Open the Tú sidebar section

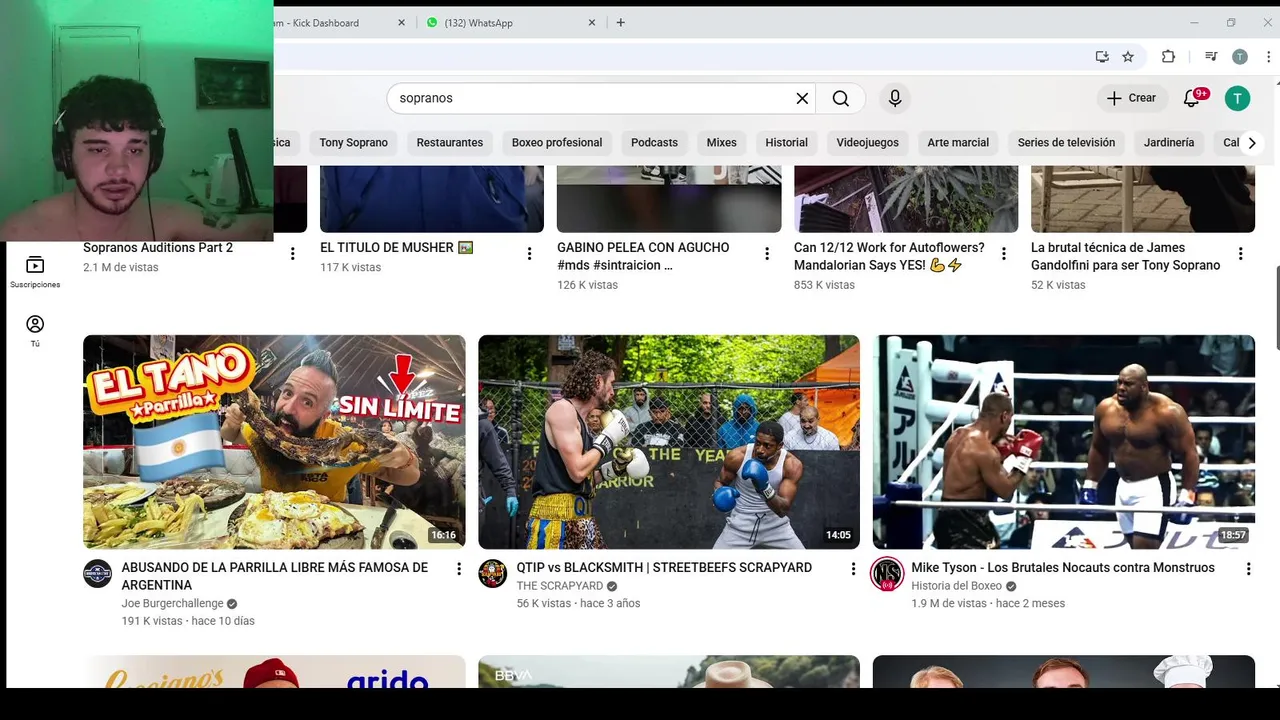coord(35,331)
